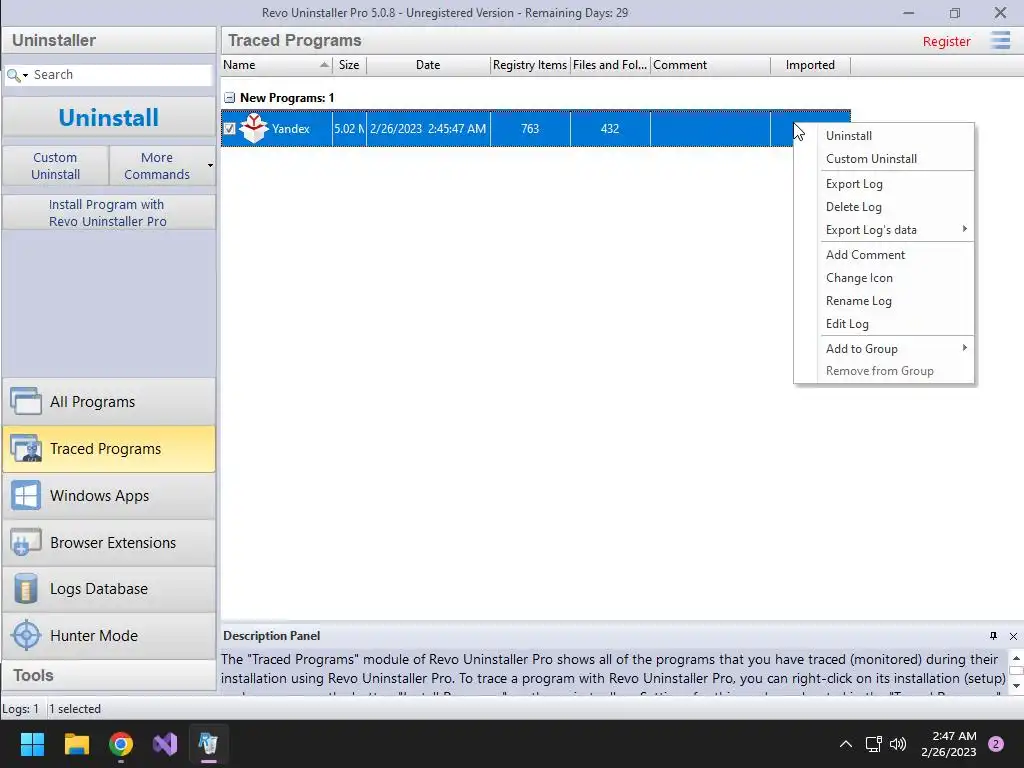Open the Browser Extensions section
The height and width of the screenshot is (768, 1024).
click(108, 542)
